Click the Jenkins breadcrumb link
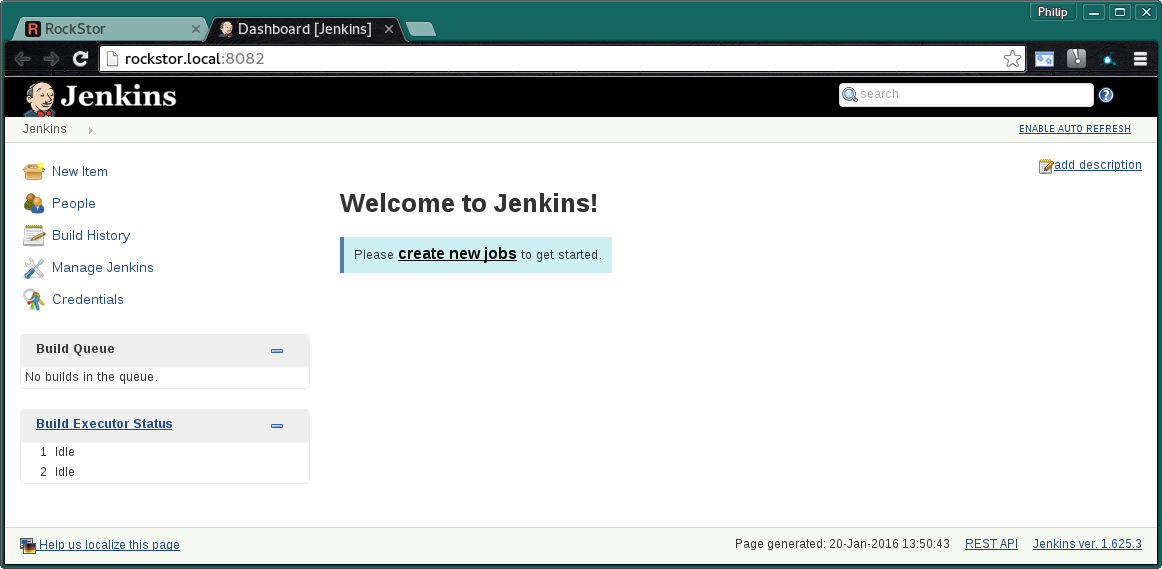This screenshot has height=569, width=1162. point(44,129)
